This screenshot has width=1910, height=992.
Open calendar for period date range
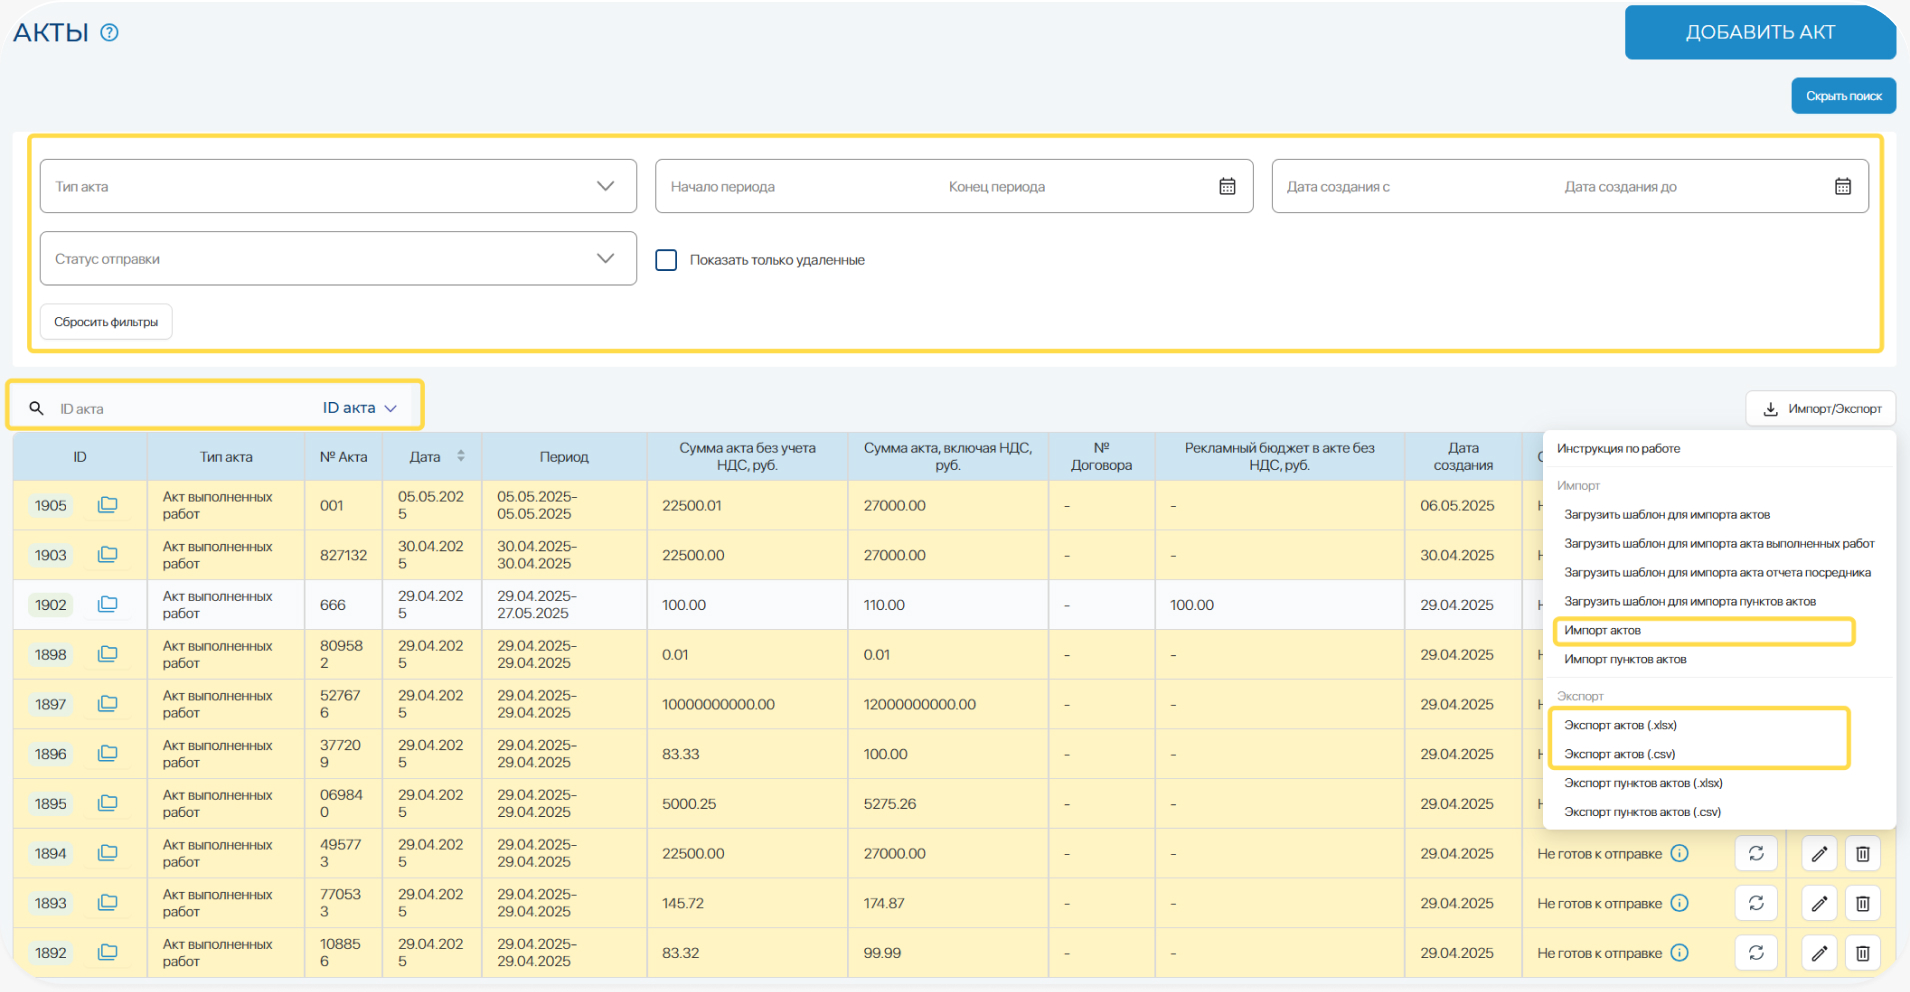[x=1227, y=187]
